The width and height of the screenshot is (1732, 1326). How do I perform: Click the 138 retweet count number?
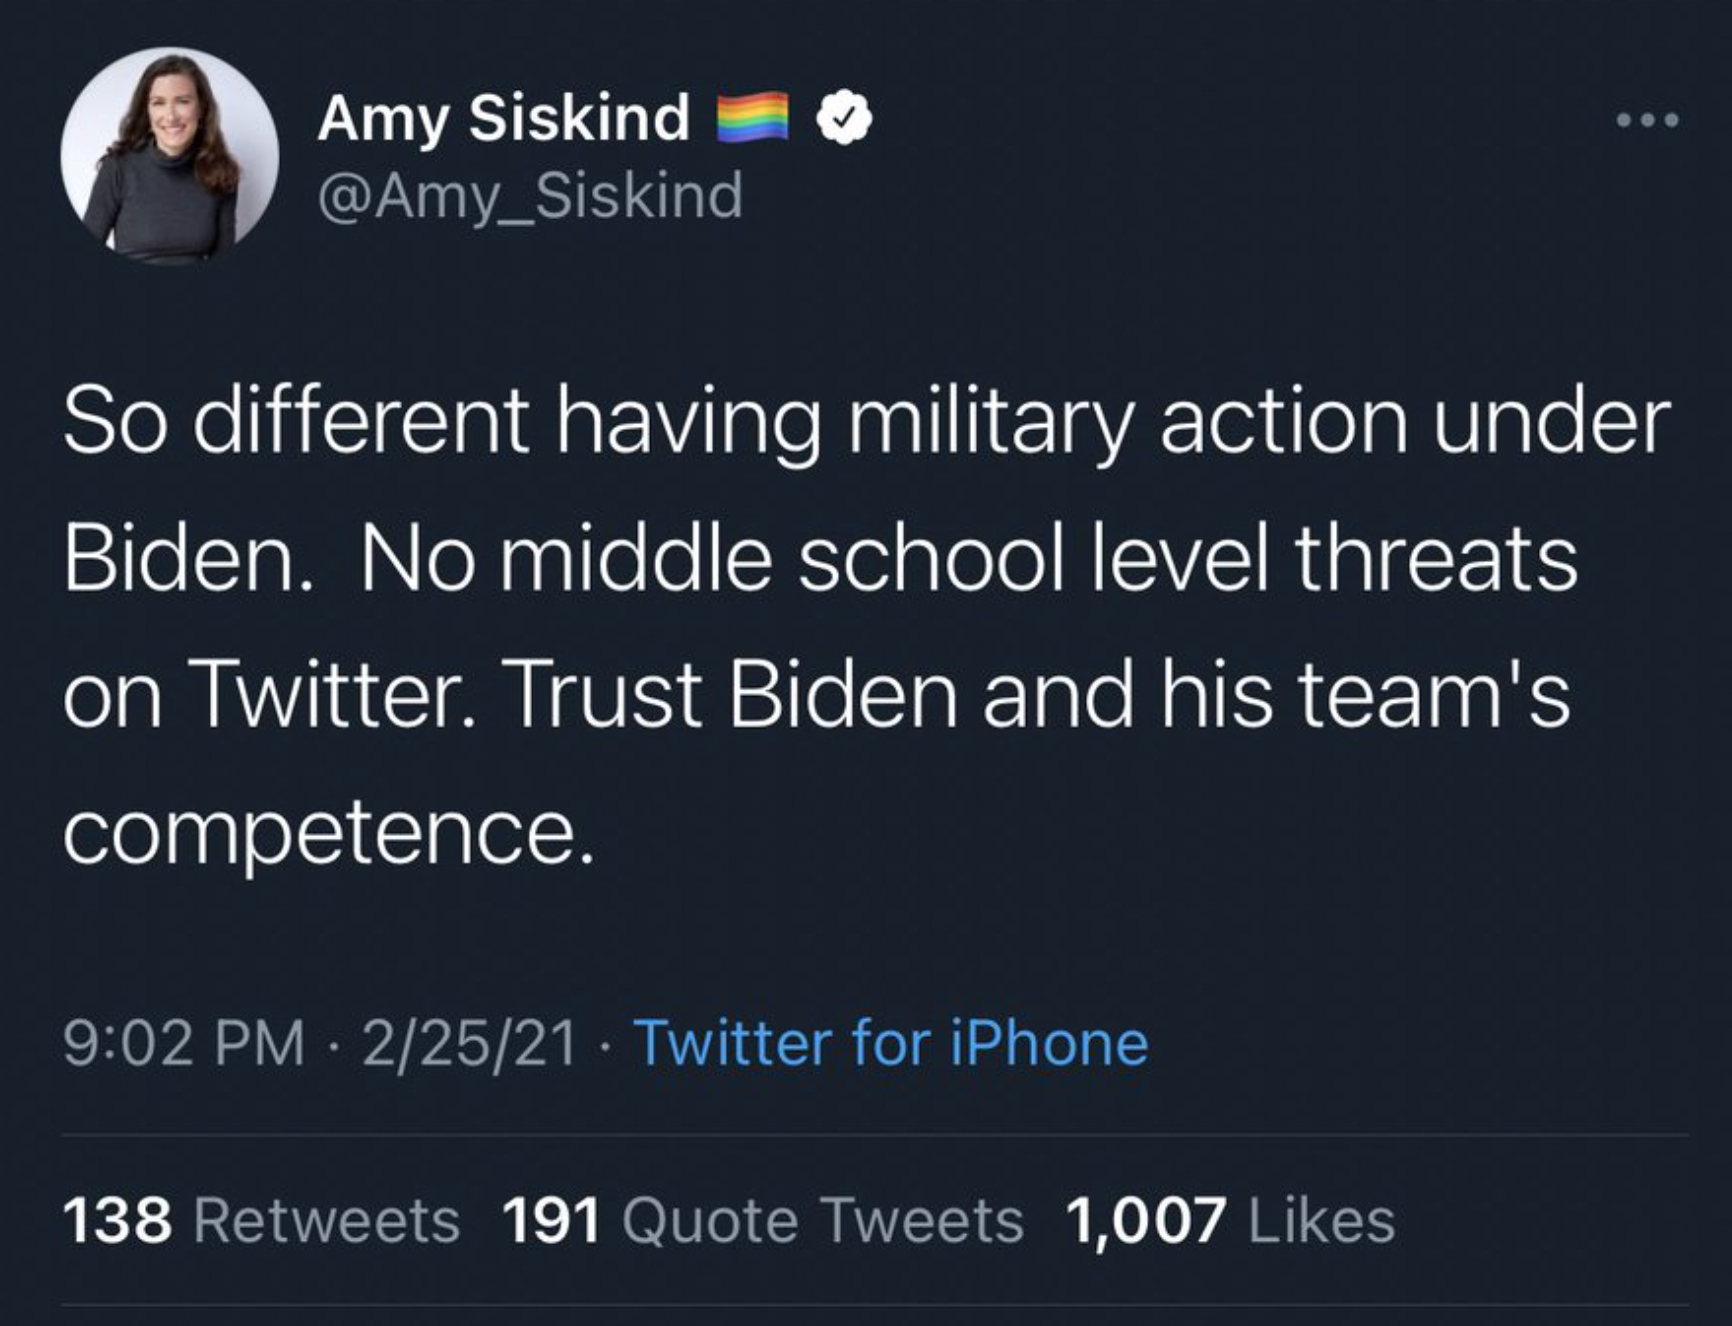117,1221
